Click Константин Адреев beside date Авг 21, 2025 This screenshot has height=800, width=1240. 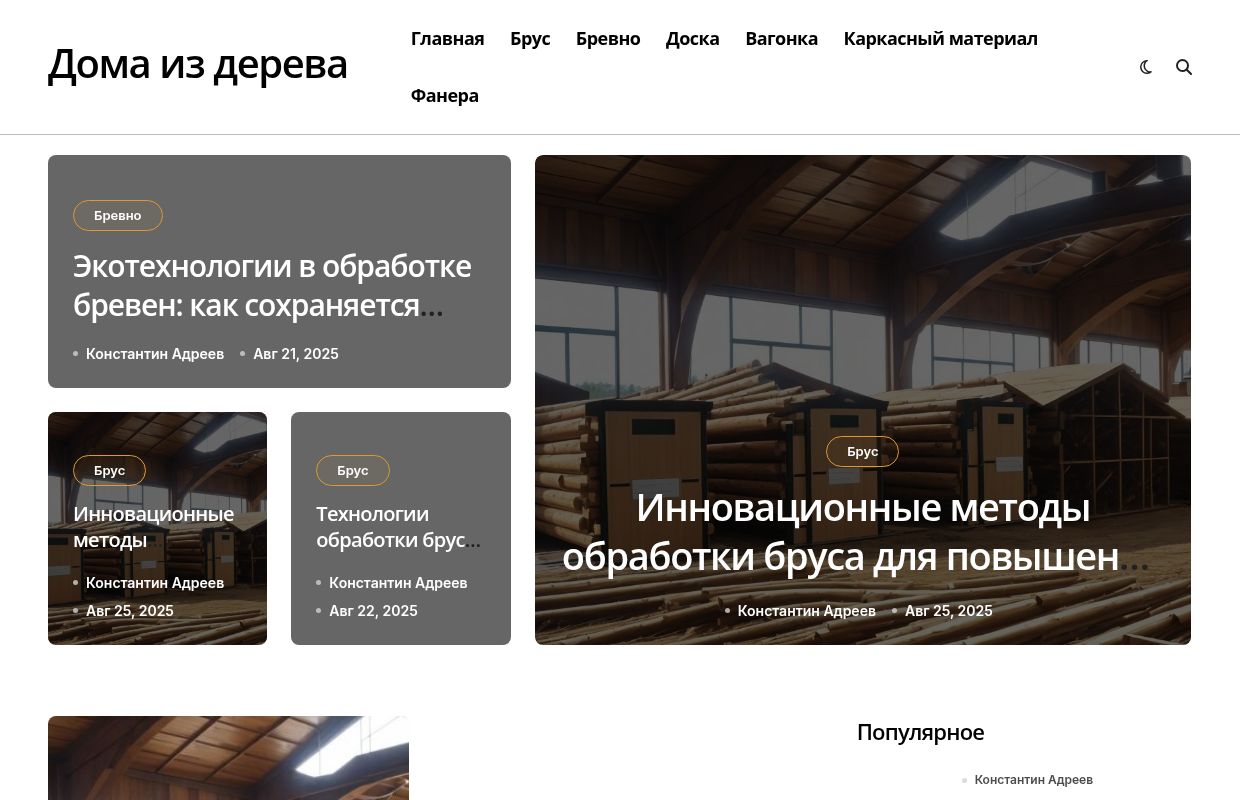[x=155, y=354]
